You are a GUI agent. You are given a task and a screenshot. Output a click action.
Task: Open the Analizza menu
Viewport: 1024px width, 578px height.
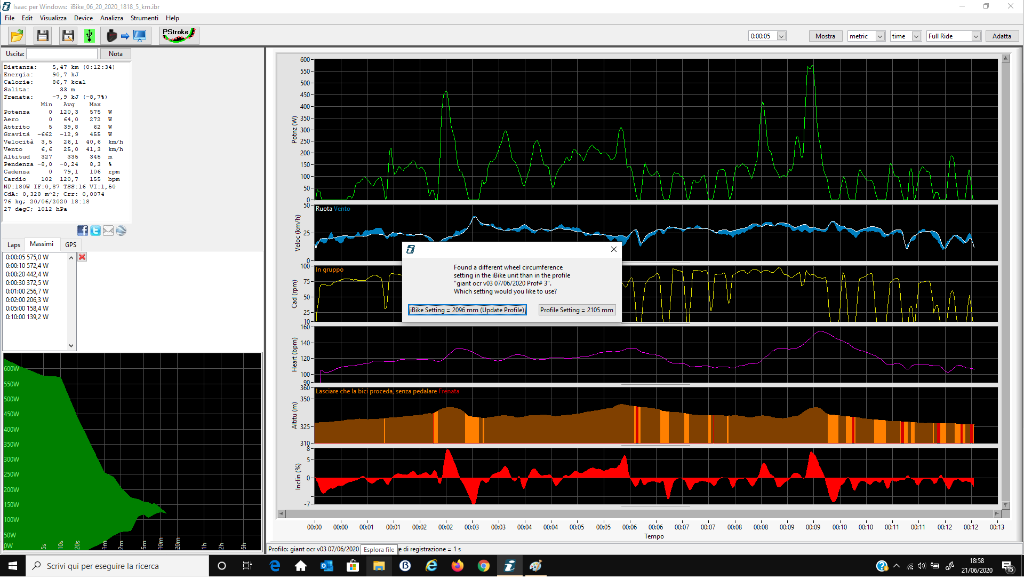click(112, 18)
